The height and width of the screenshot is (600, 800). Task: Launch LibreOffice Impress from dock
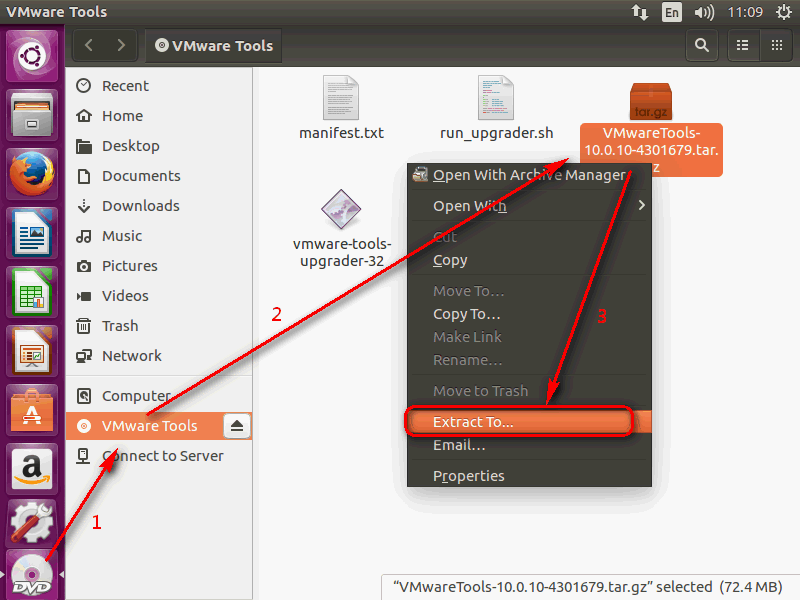pyautogui.click(x=32, y=352)
